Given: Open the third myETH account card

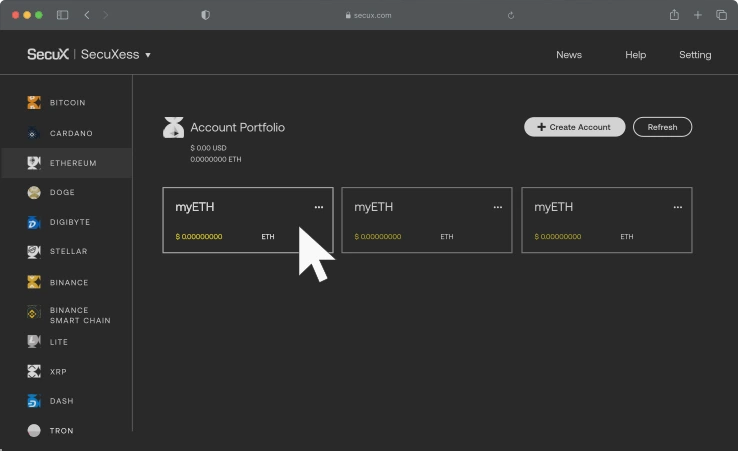Looking at the screenshot, I should (607, 220).
